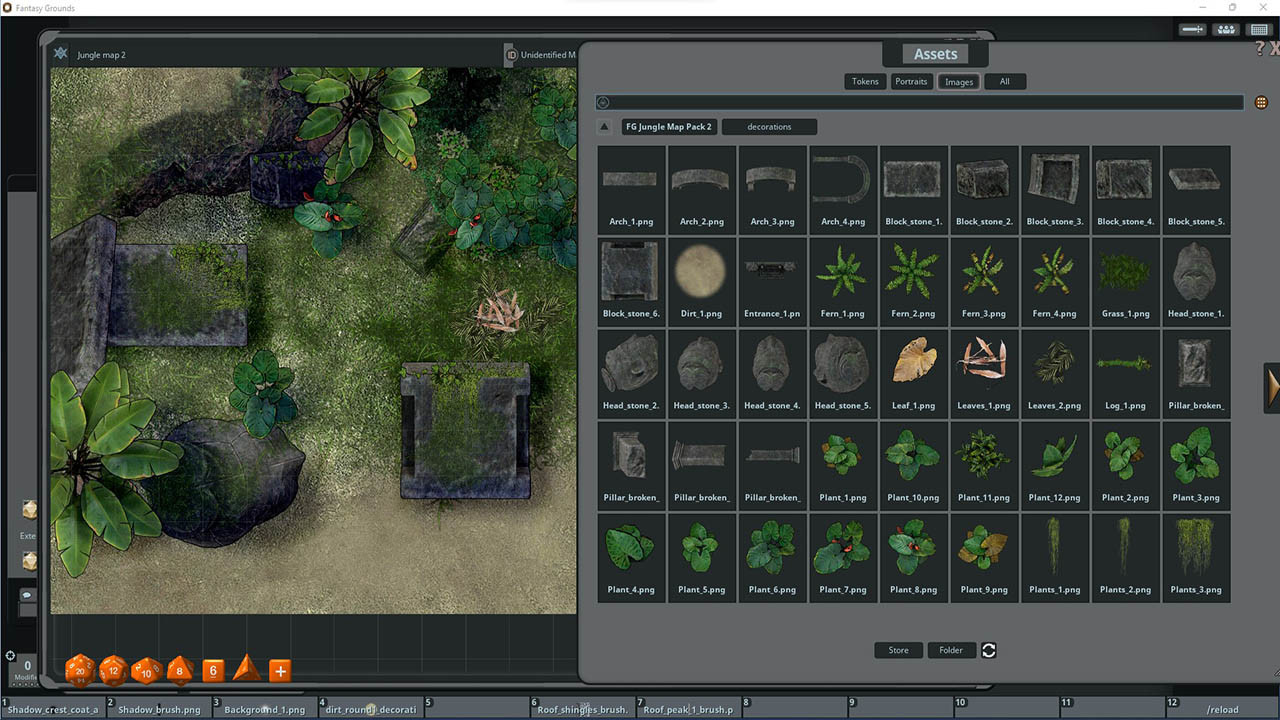
Task: Open the Store button
Action: [x=899, y=650]
